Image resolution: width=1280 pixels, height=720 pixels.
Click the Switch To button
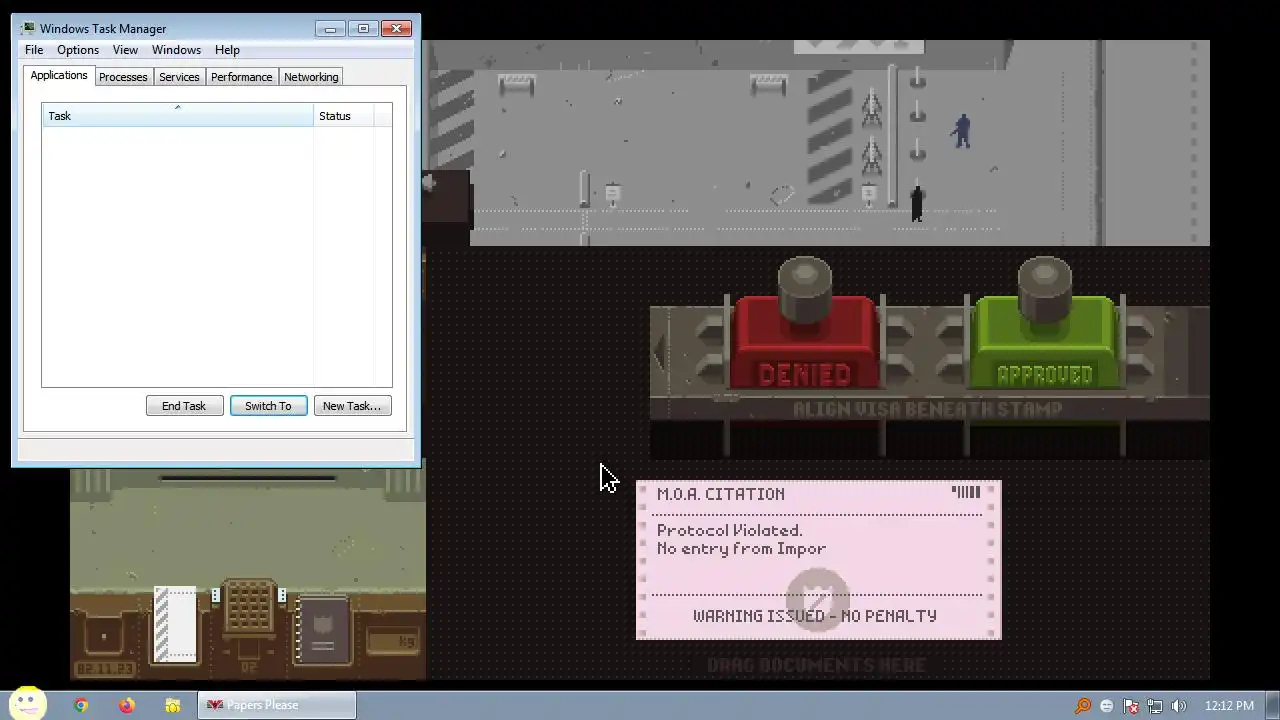(x=268, y=406)
